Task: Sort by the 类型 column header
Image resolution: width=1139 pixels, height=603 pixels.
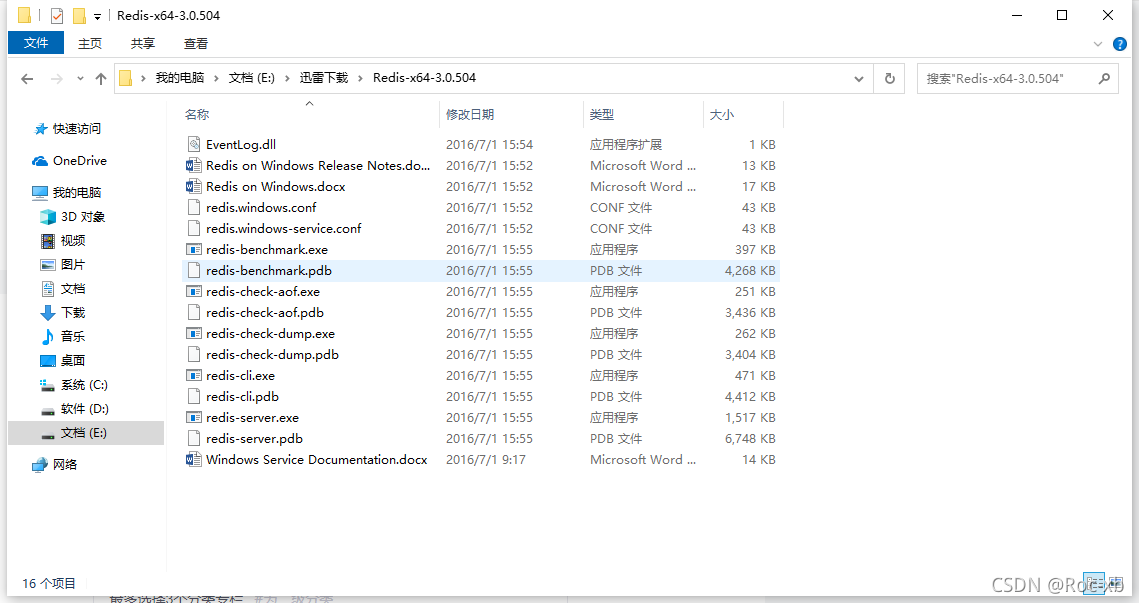Action: pos(601,114)
